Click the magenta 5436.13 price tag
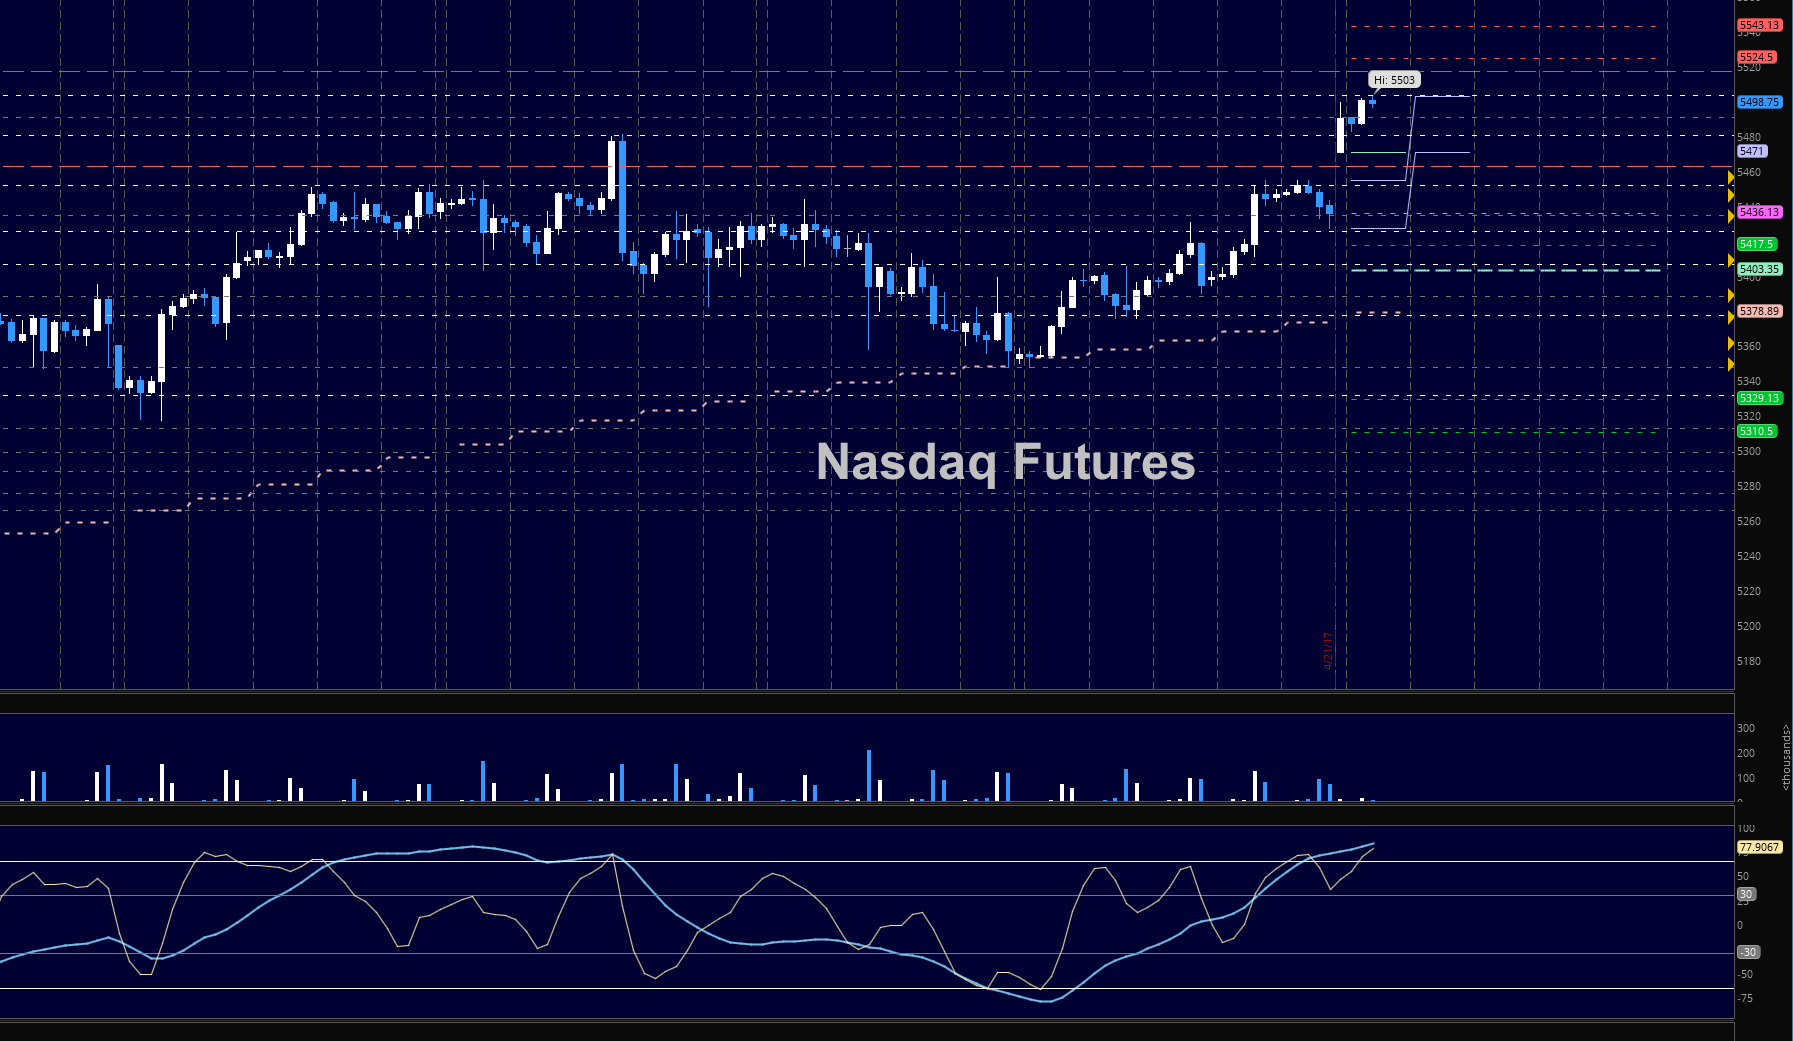 click(1759, 212)
